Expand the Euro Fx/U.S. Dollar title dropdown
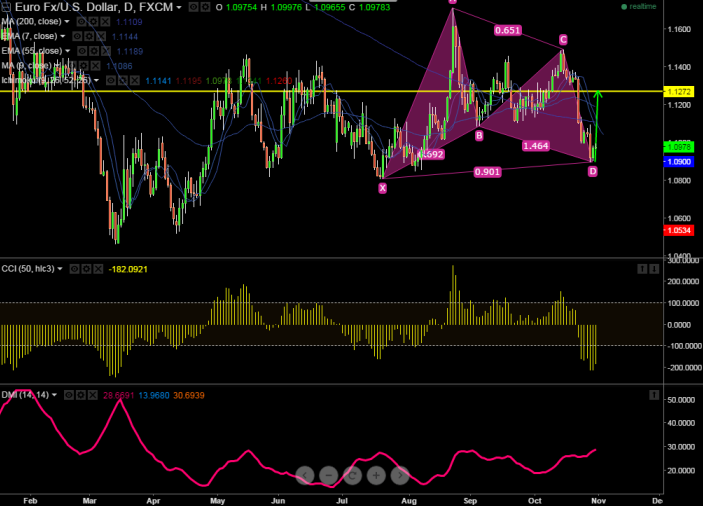703x506 pixels. point(179,8)
